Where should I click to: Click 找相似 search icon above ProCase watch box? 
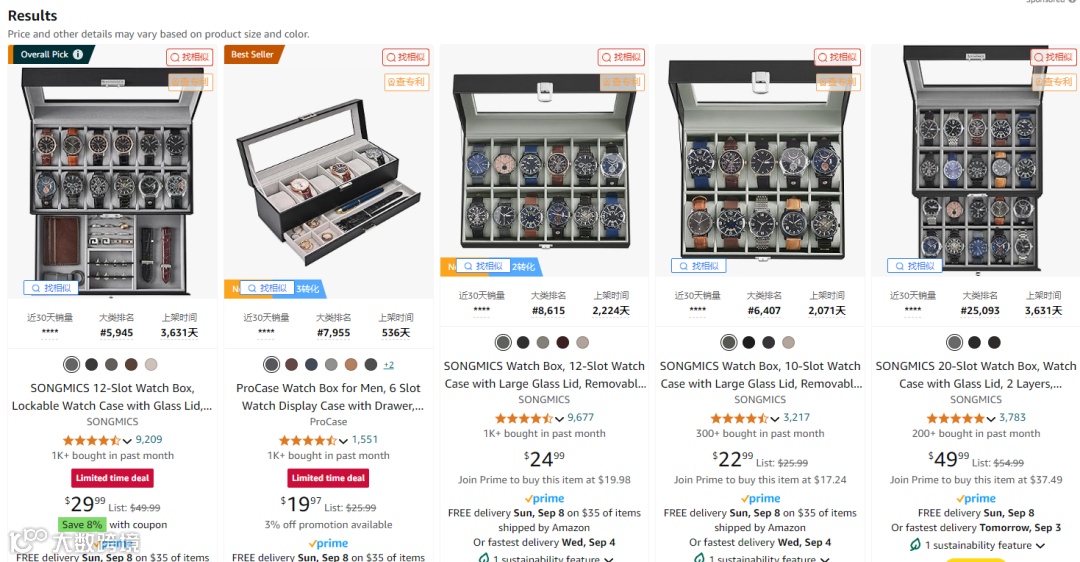[x=406, y=57]
